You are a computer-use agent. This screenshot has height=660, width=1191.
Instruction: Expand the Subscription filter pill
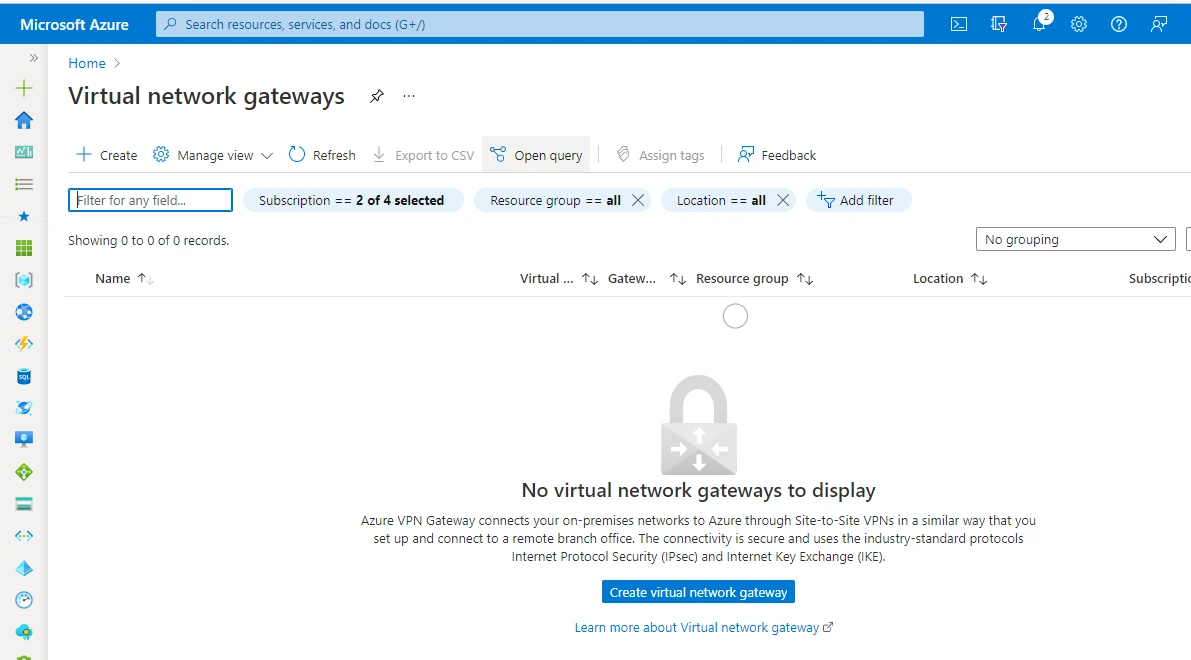point(353,200)
